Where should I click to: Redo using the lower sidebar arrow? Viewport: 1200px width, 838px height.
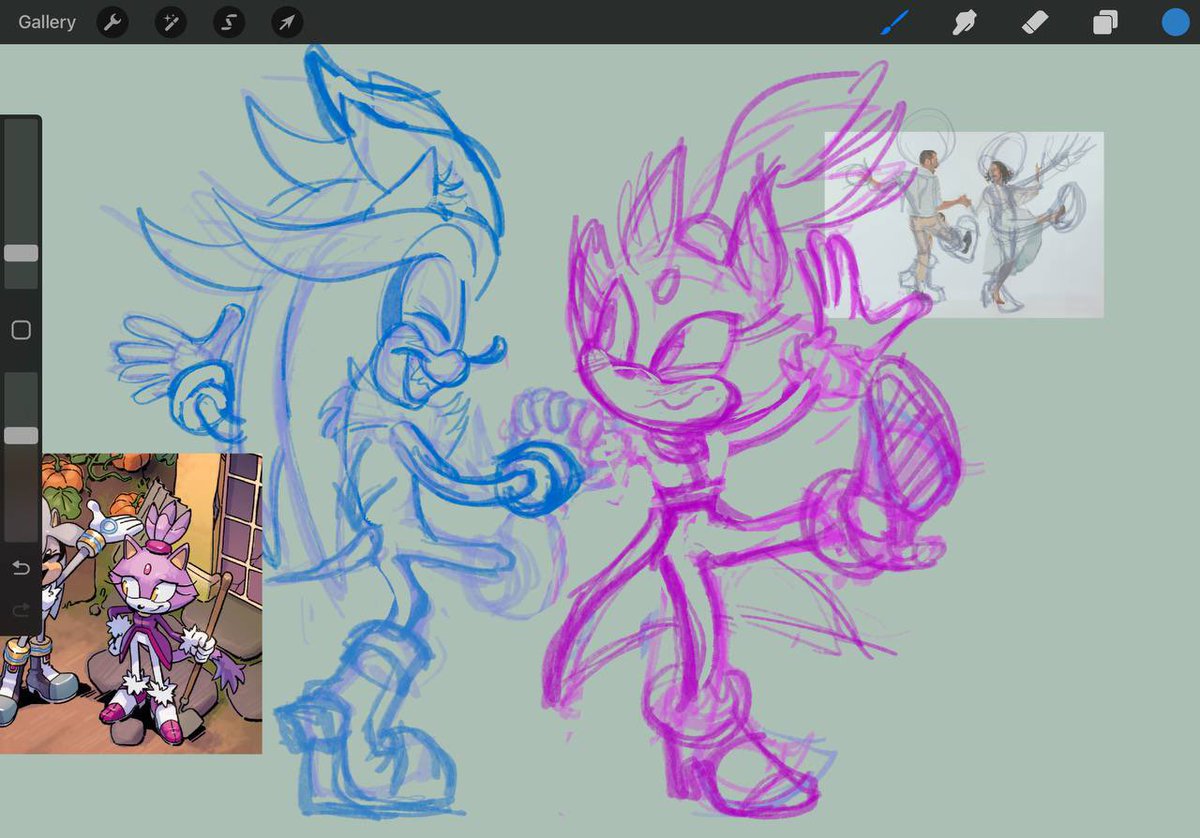pos(21,610)
